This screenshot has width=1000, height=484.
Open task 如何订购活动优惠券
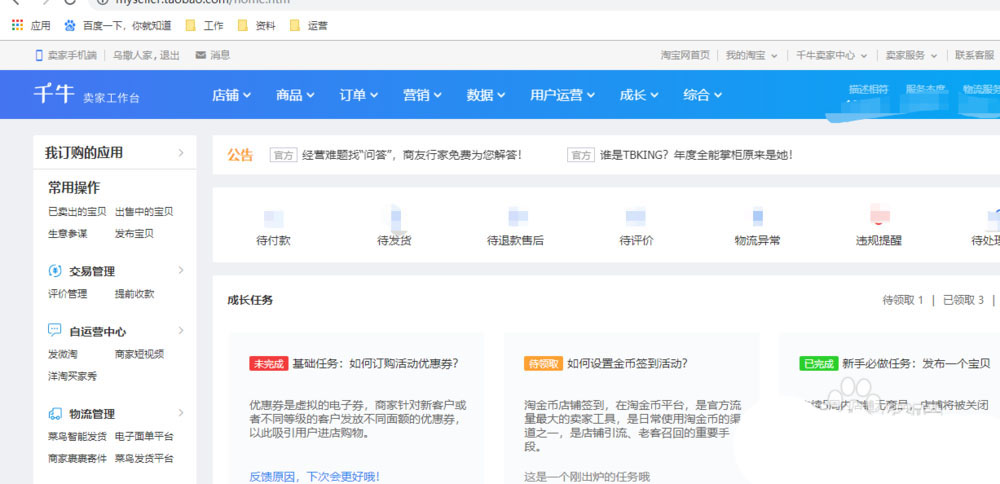click(375, 364)
